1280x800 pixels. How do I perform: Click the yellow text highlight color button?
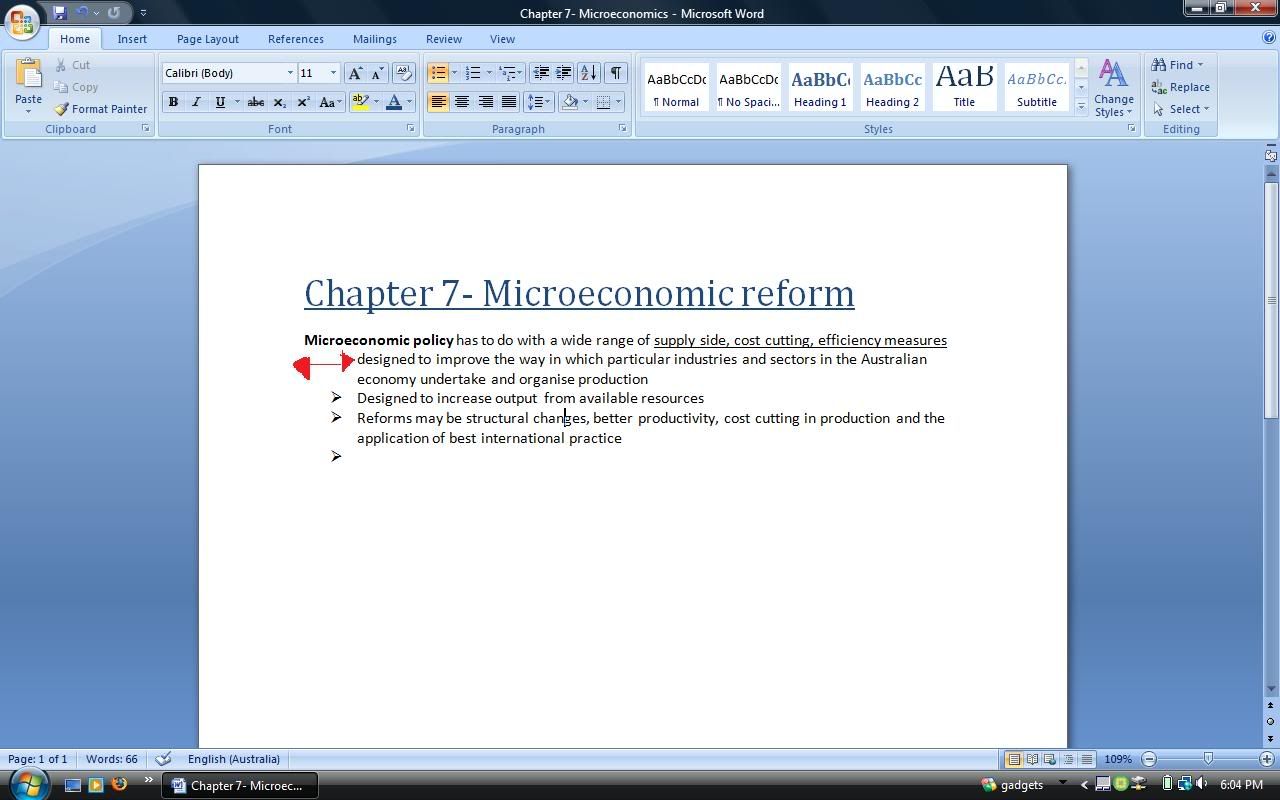point(360,102)
